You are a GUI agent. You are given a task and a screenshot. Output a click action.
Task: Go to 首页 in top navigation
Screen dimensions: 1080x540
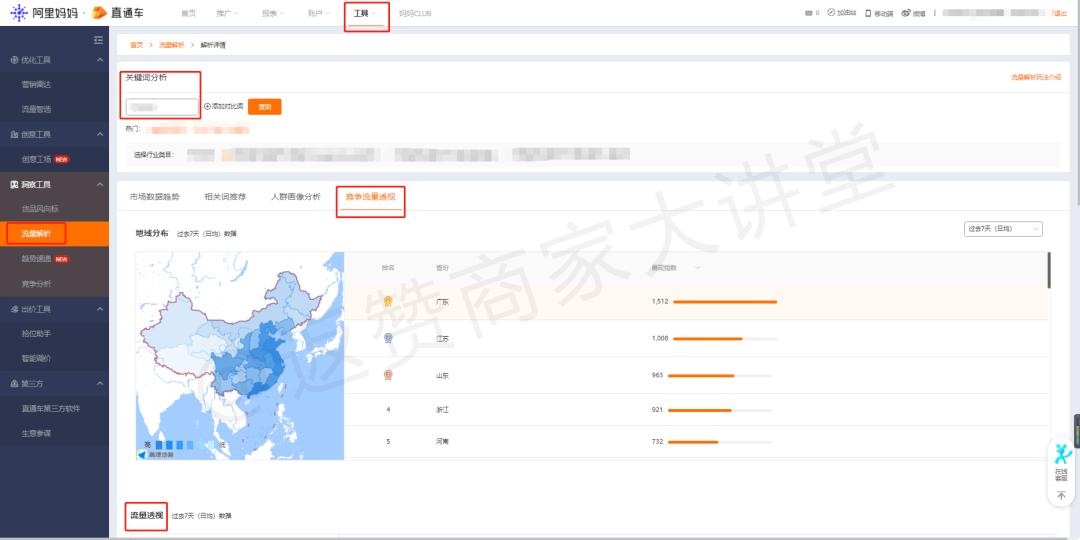[x=188, y=13]
